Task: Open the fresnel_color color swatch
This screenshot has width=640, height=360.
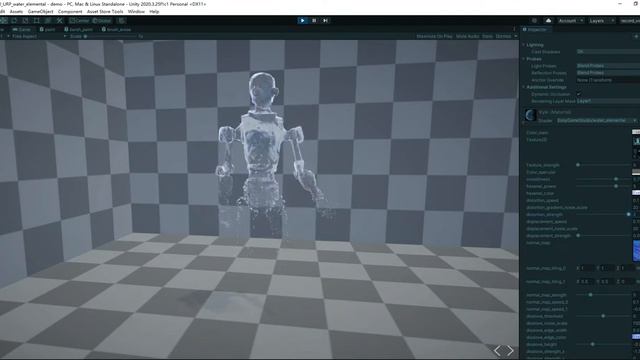Action: click(636, 193)
